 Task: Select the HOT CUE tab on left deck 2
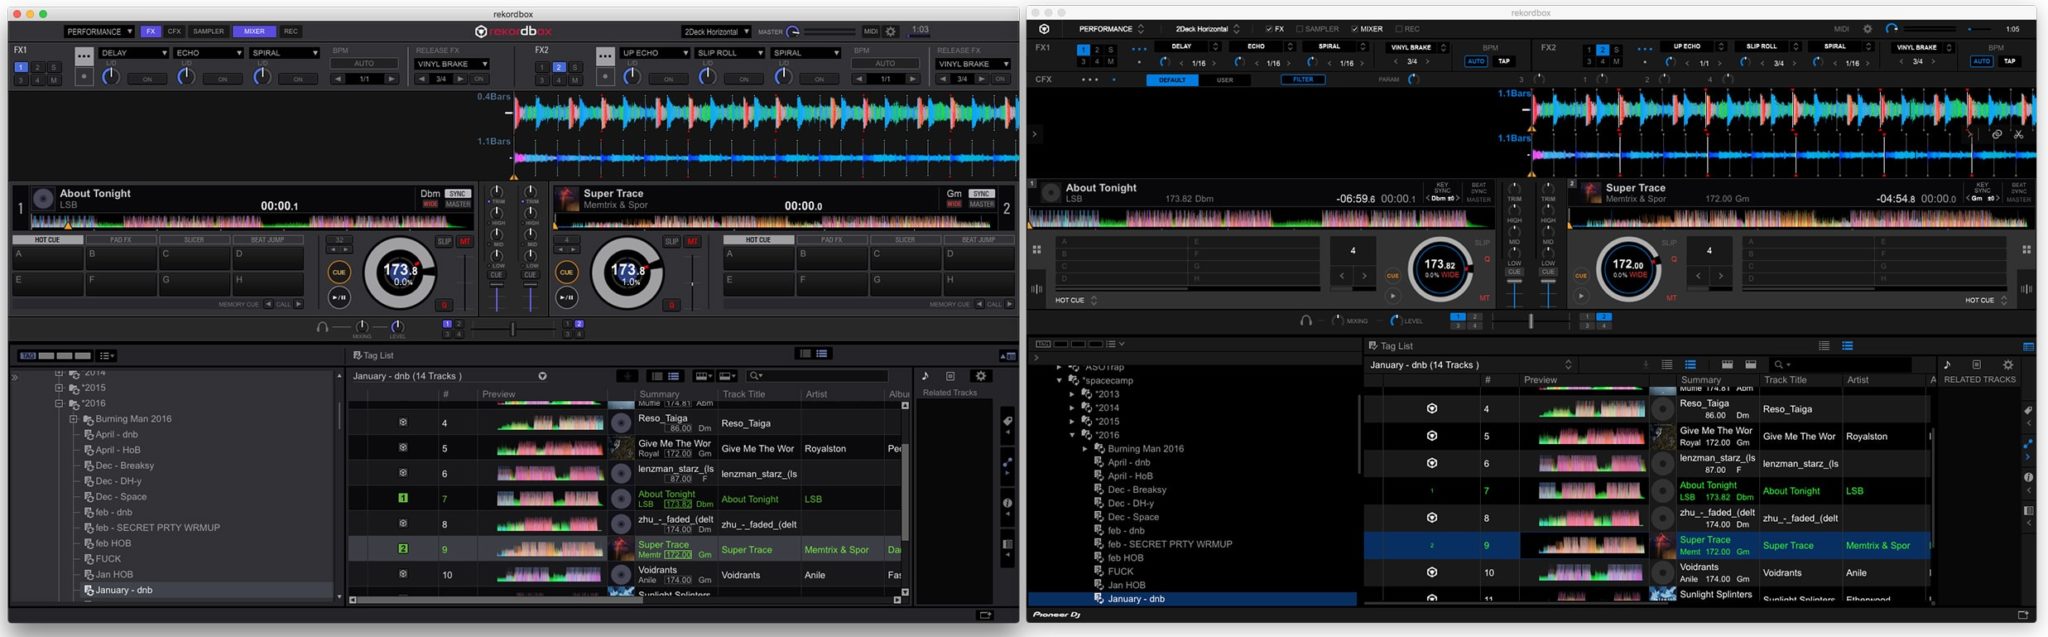(758, 240)
